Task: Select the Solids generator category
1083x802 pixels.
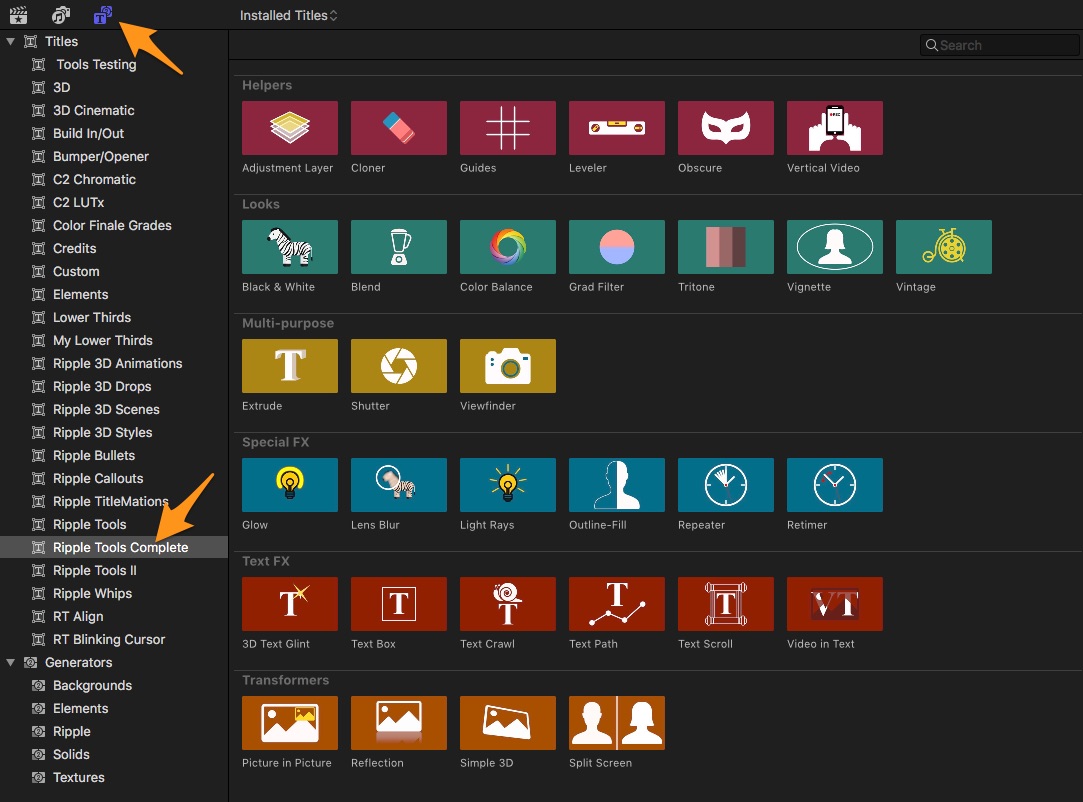Action: [x=114, y=754]
